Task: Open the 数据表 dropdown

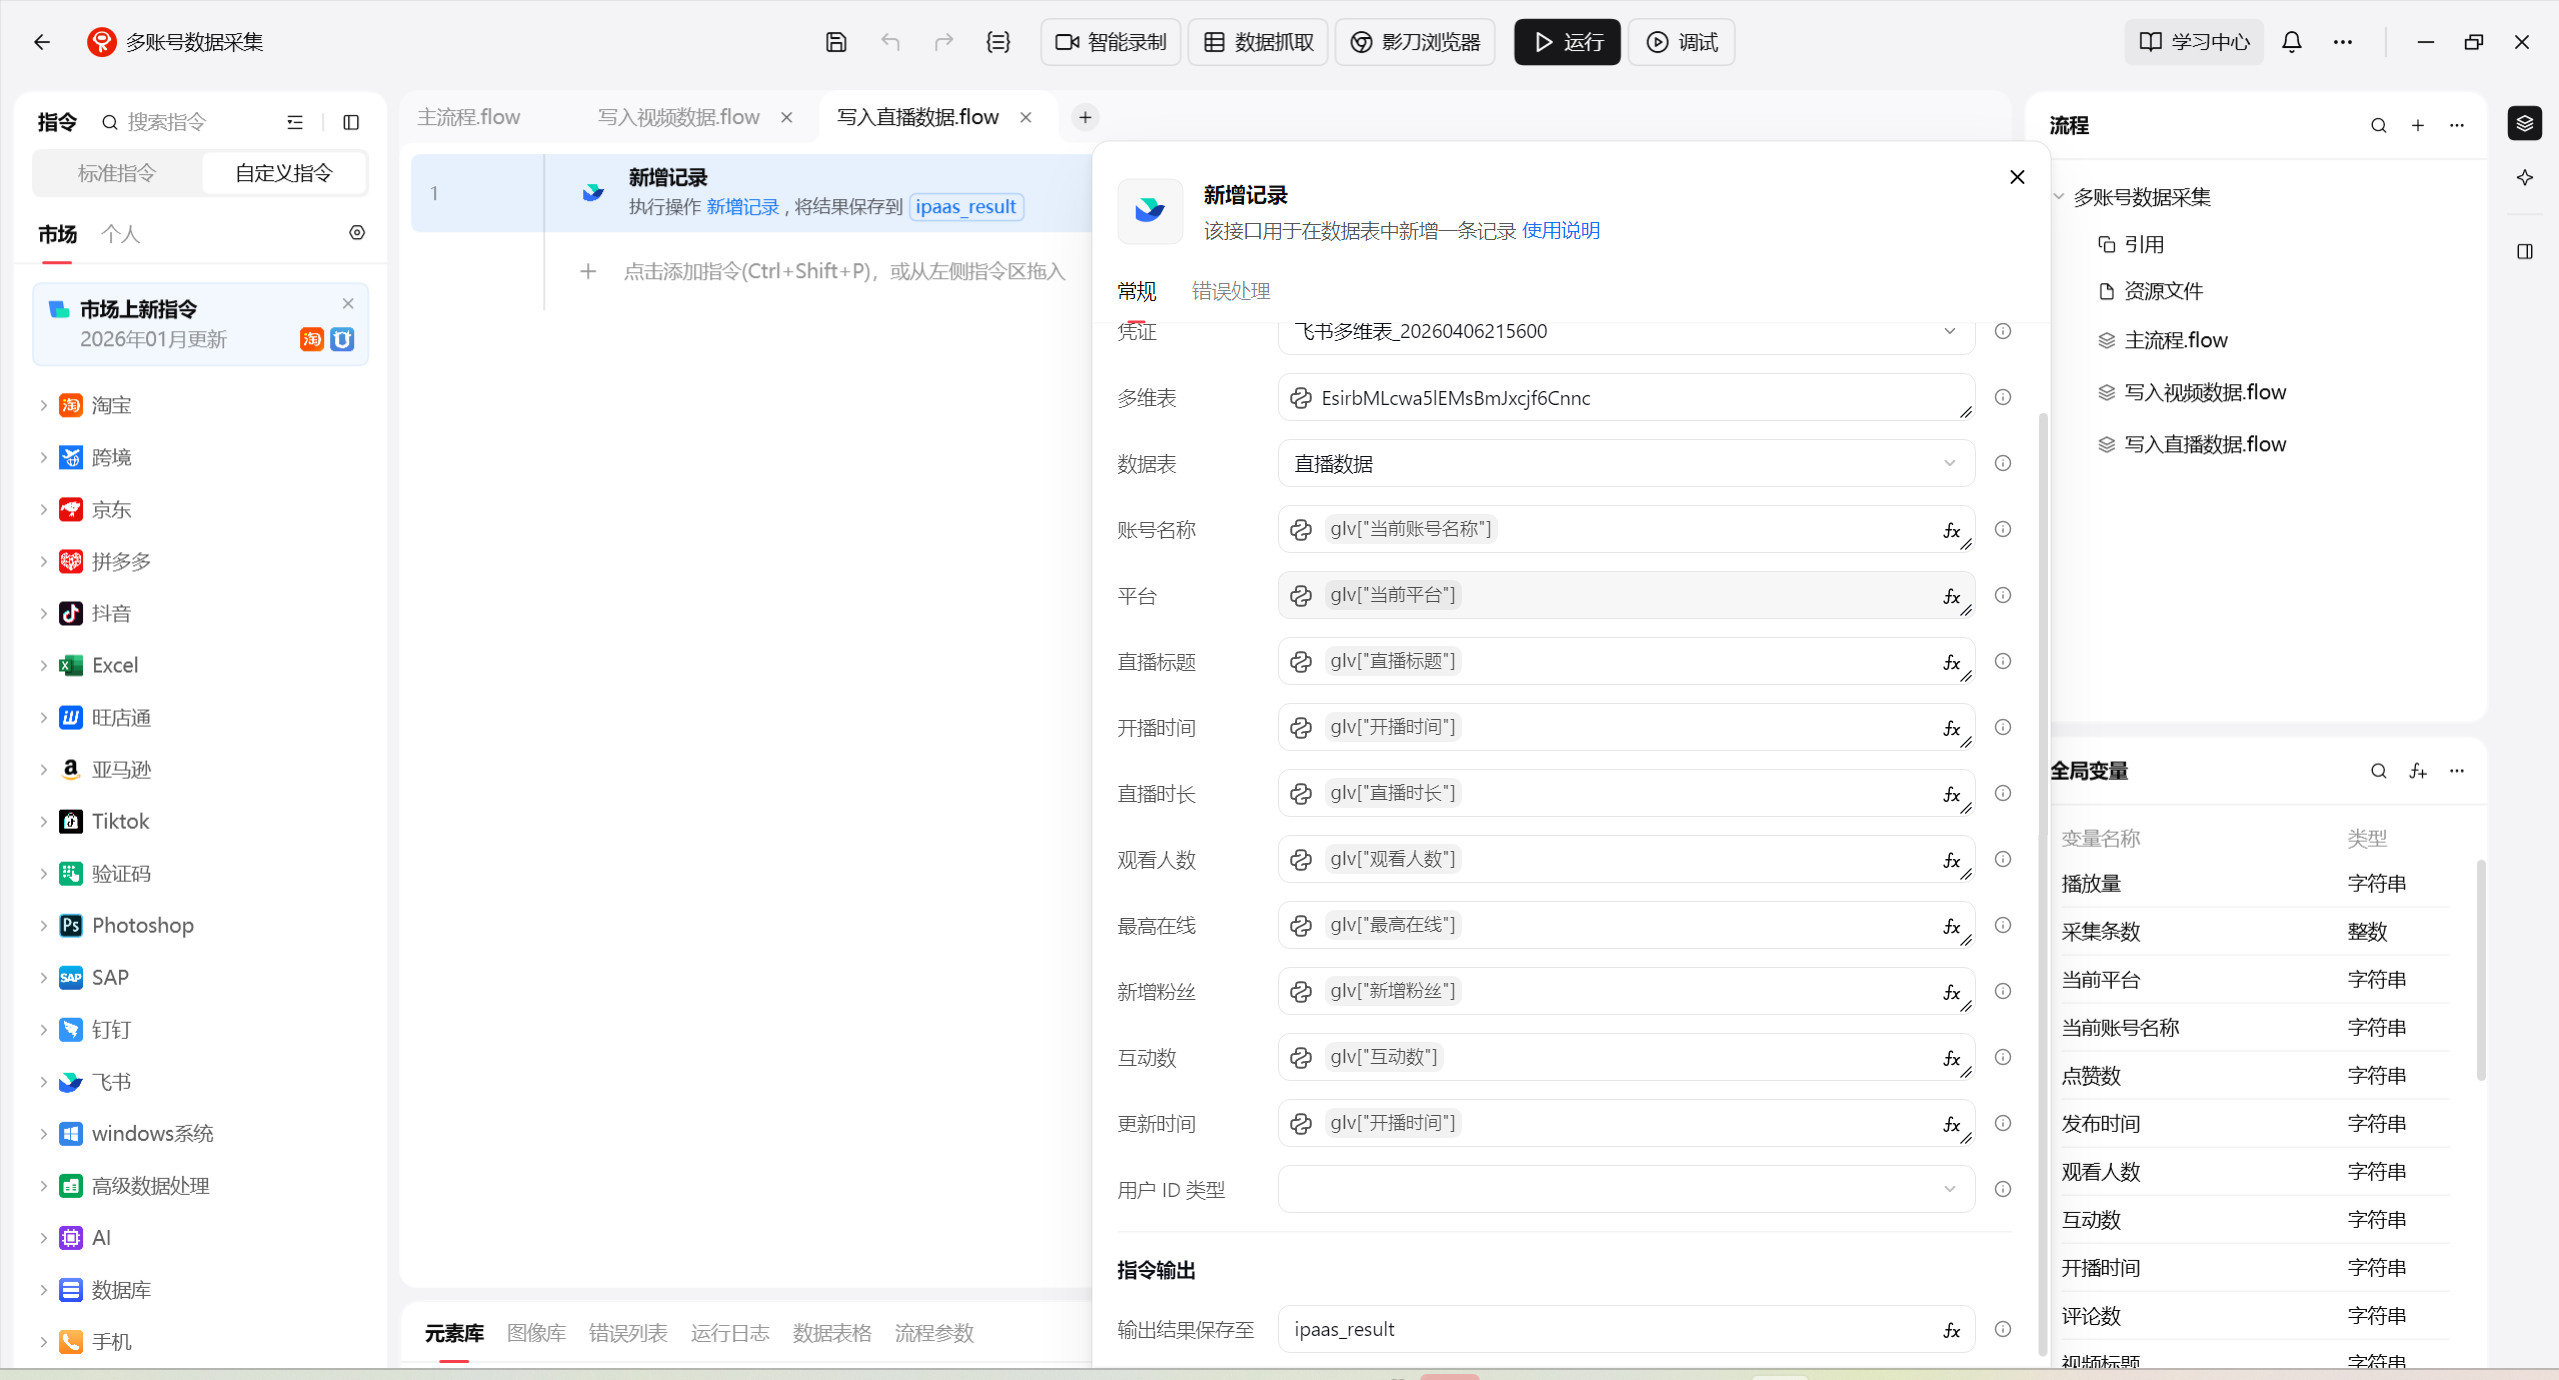Action: [1625, 464]
